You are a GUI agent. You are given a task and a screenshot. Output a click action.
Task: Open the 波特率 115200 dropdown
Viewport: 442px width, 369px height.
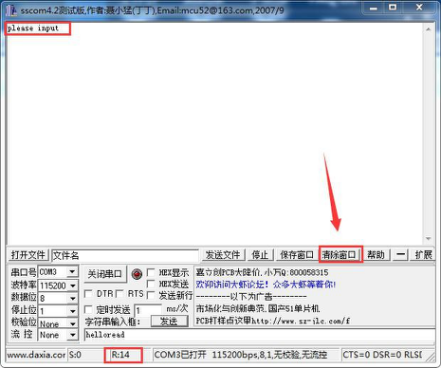click(73, 286)
